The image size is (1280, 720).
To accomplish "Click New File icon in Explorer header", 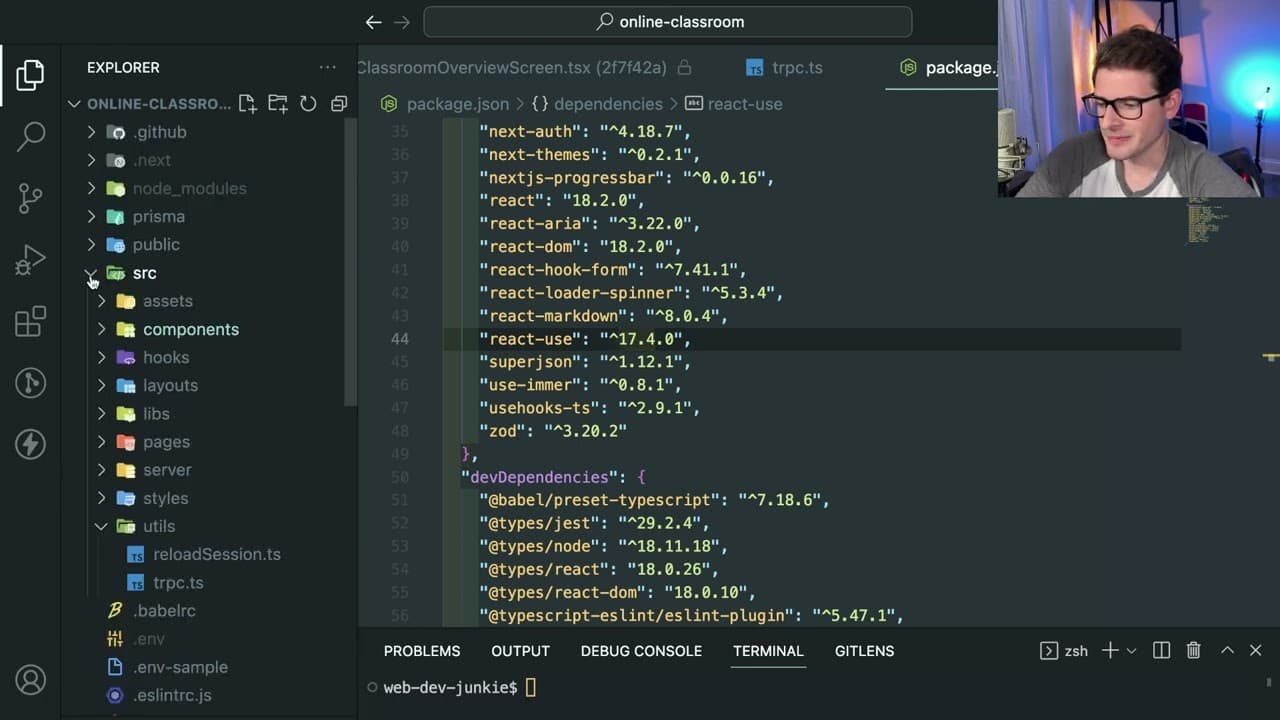I will pyautogui.click(x=247, y=104).
